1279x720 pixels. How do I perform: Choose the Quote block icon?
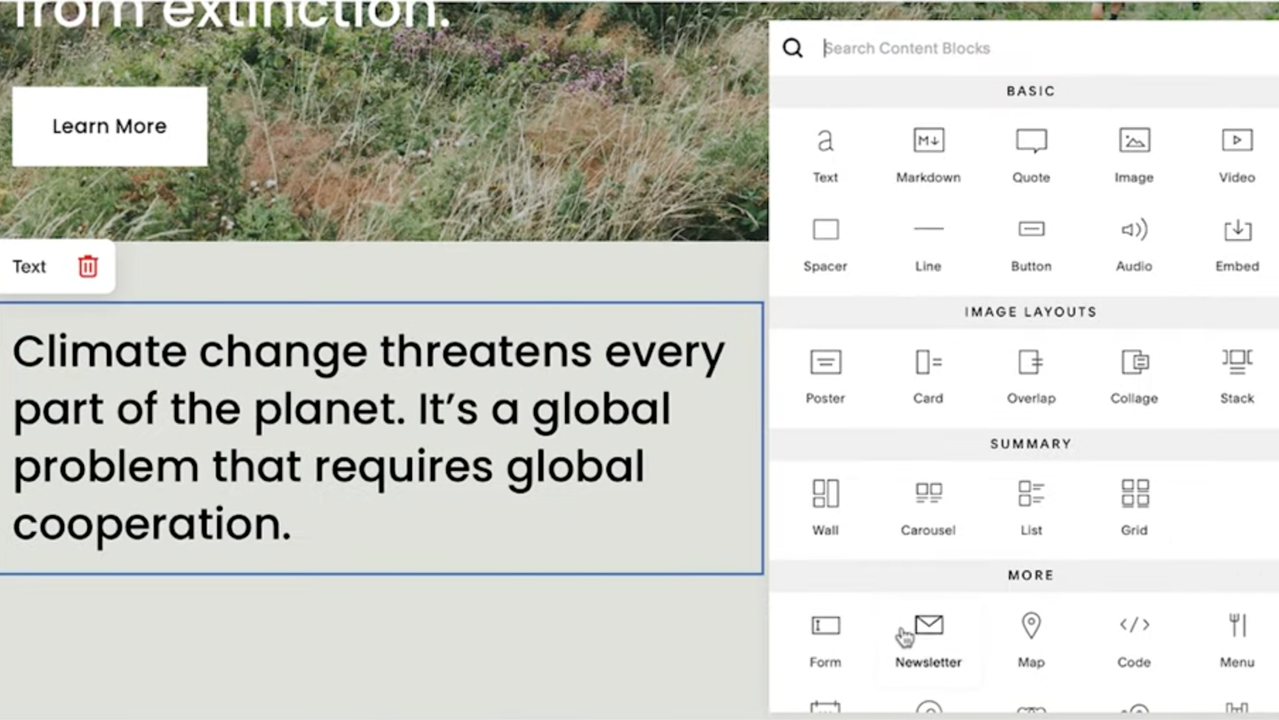click(x=1031, y=154)
